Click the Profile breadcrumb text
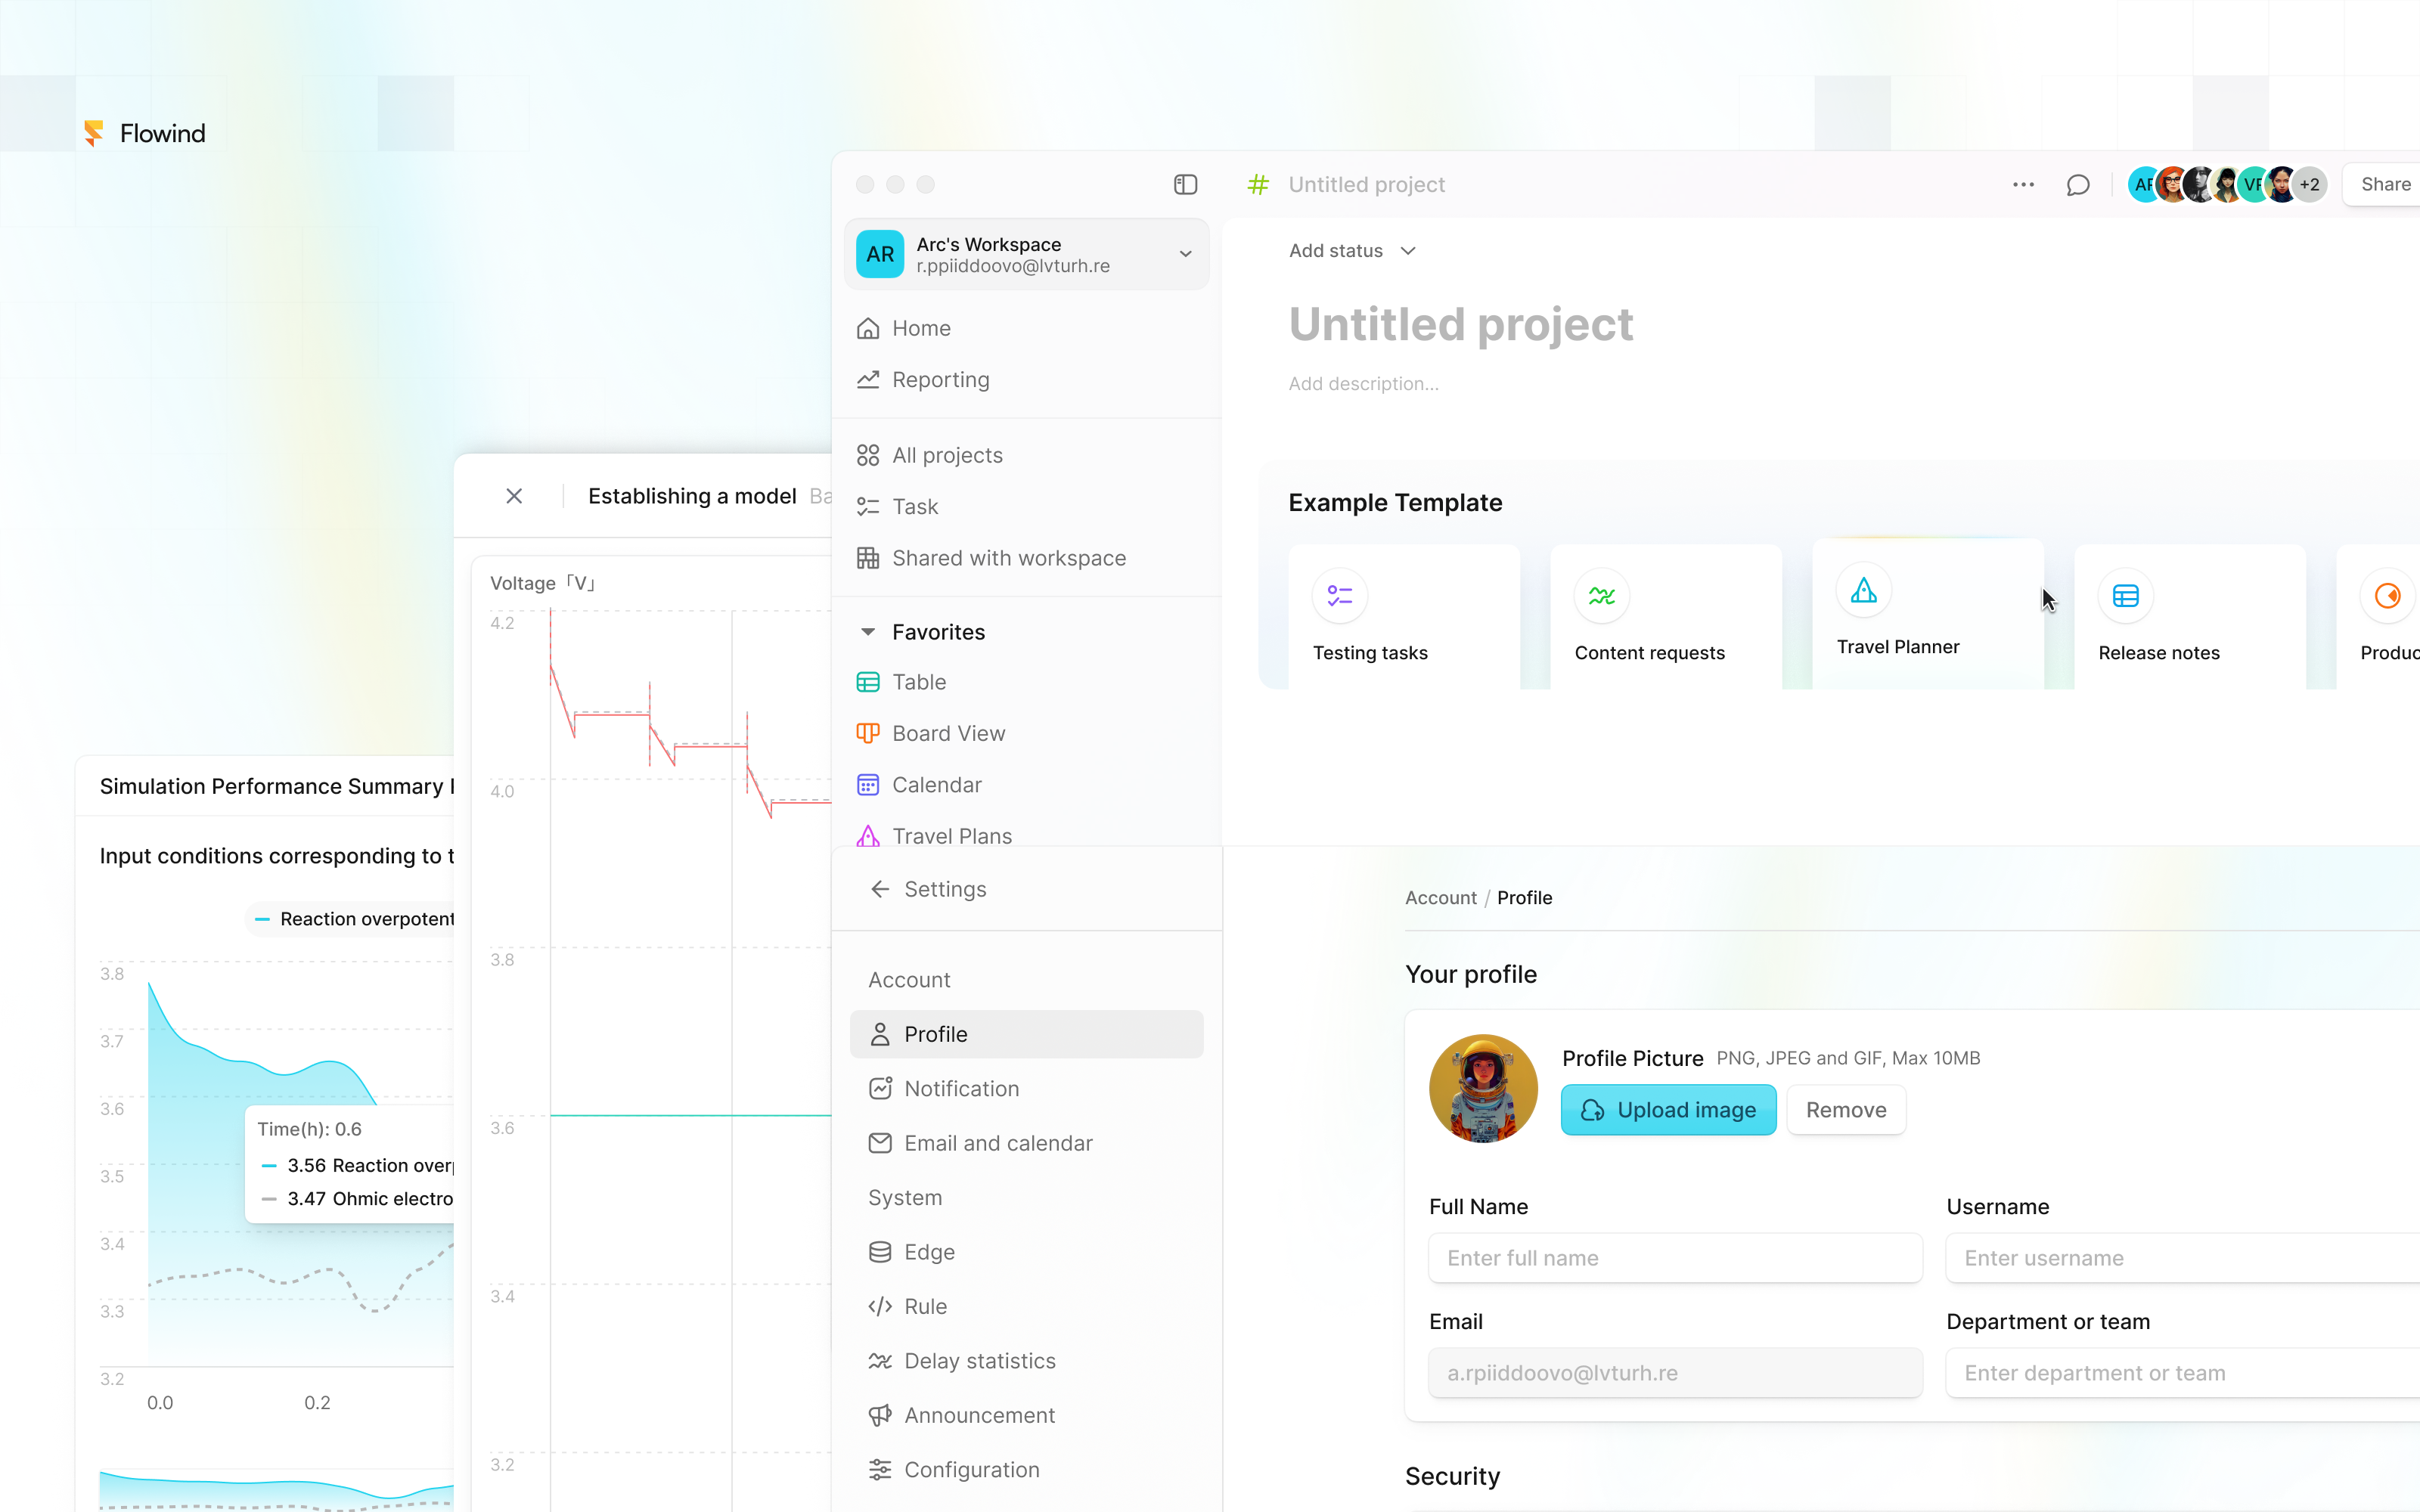Screen dimensions: 2420x1512 point(1524,898)
